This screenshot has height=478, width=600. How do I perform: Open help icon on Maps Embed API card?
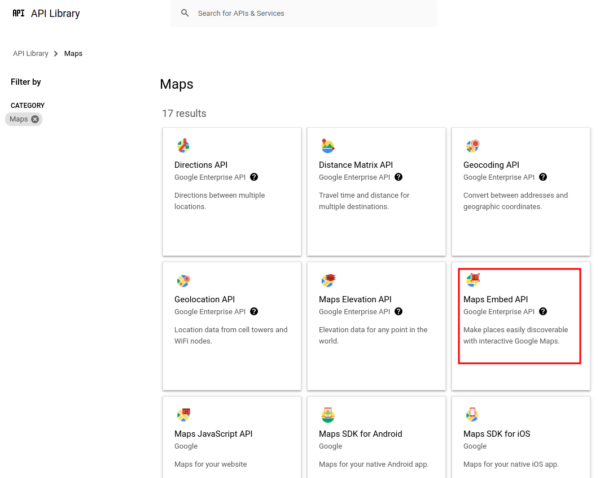coord(543,312)
